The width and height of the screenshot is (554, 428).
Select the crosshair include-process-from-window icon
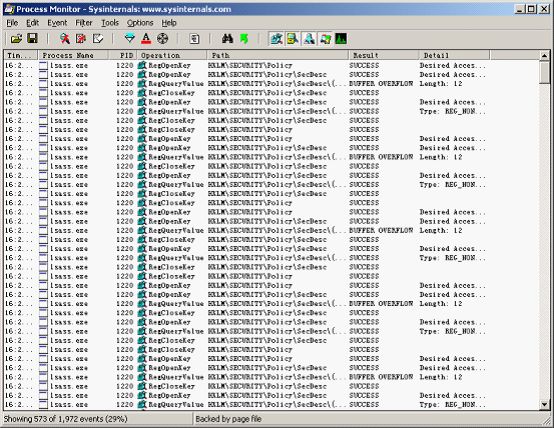pos(163,39)
